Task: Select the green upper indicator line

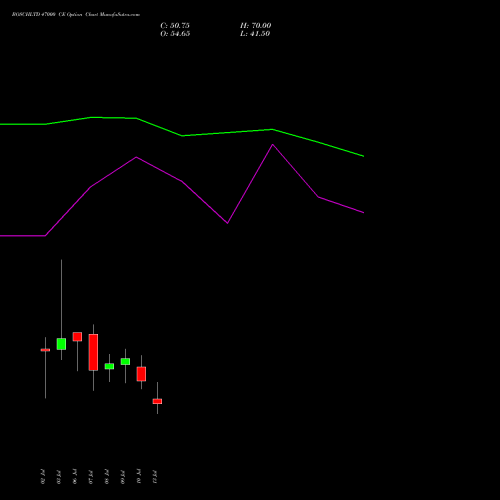Action: pyautogui.click(x=182, y=135)
